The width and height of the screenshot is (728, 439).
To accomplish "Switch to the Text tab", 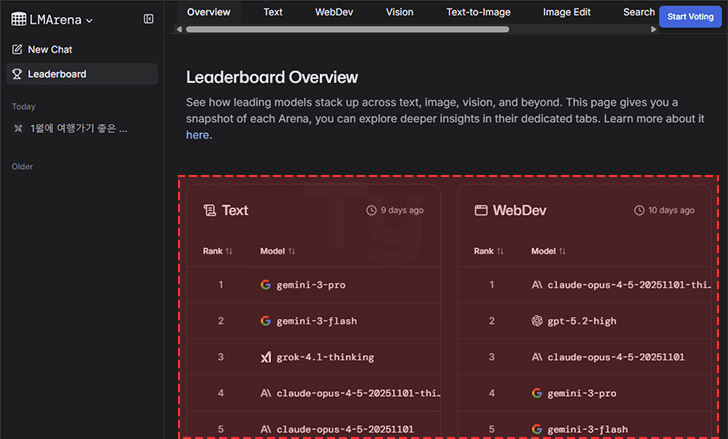I will [x=273, y=12].
